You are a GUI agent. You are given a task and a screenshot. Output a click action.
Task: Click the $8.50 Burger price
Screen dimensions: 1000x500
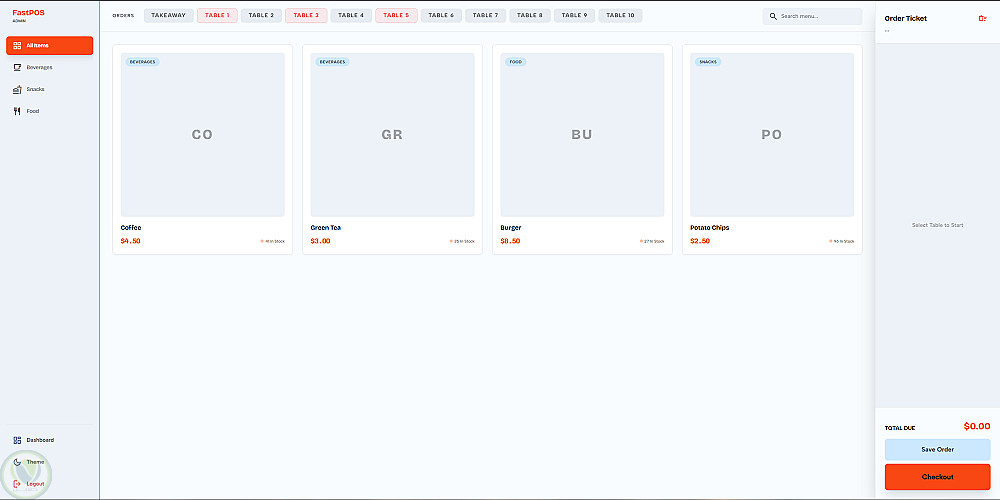point(510,241)
